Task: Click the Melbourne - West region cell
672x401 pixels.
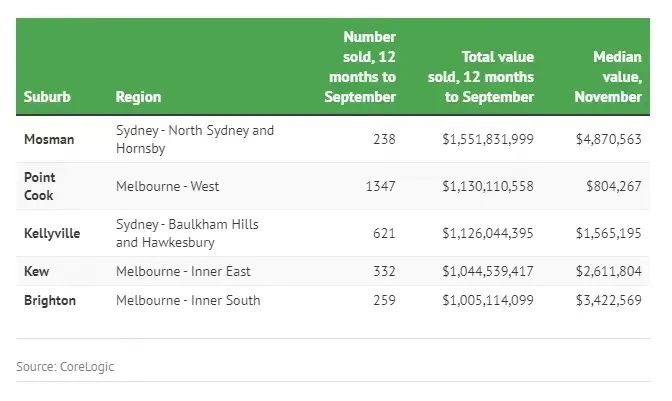Action: (x=167, y=186)
